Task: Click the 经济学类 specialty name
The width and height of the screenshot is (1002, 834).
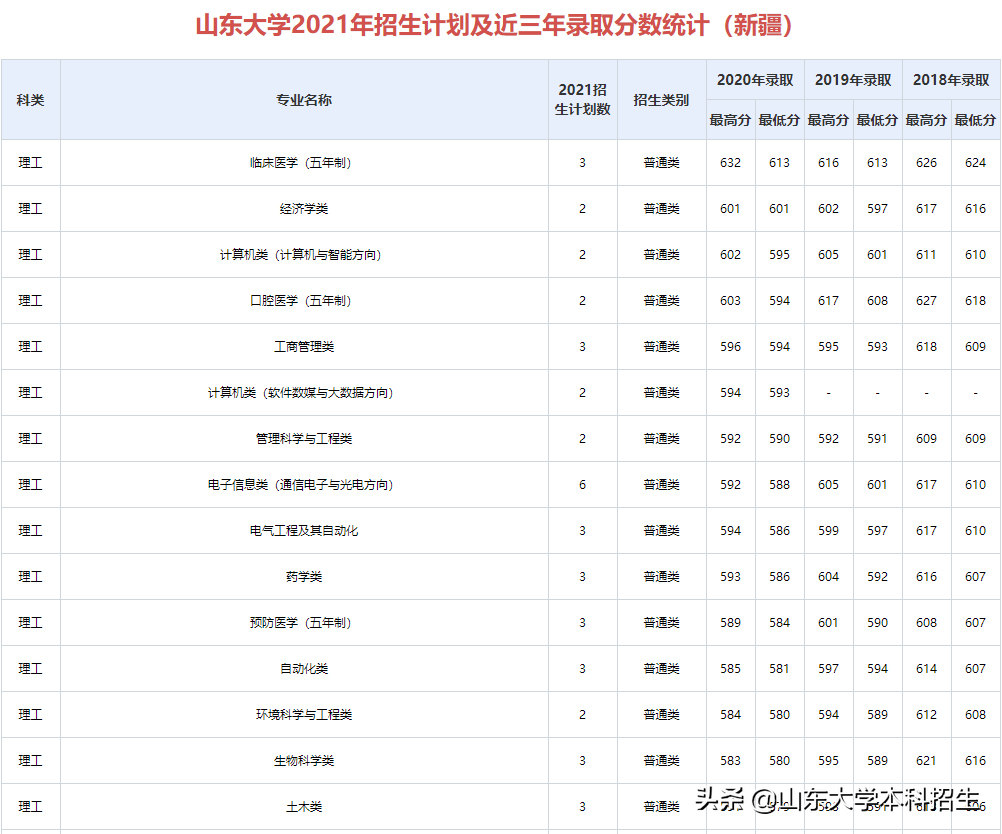Action: (x=302, y=208)
